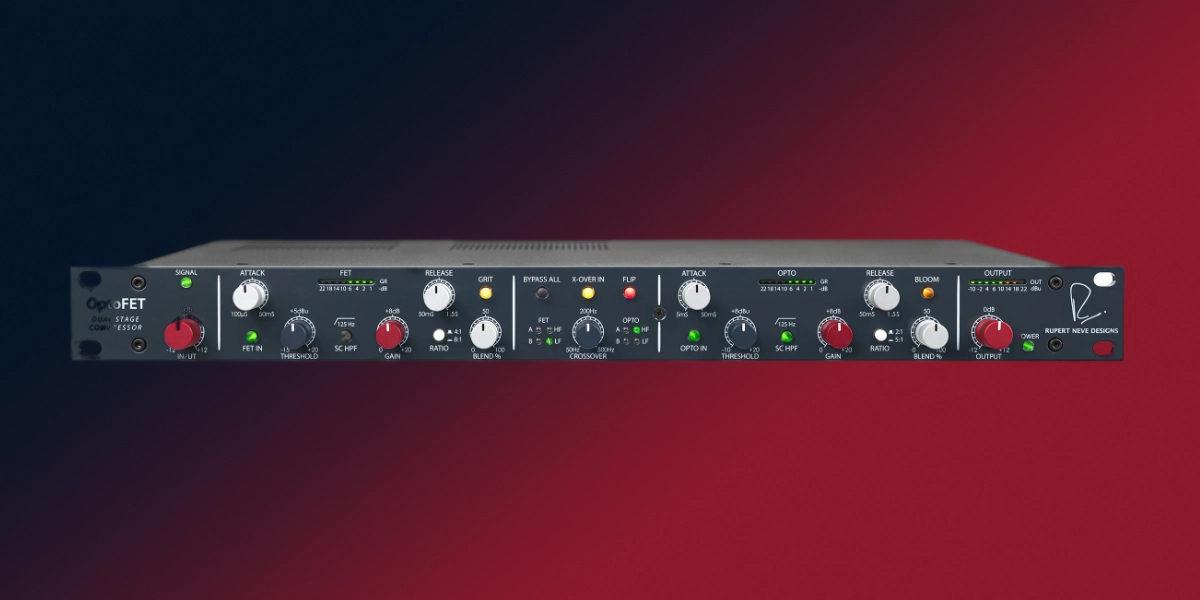Engage the OPTO IN button
Screen dimensions: 1200x600
click(x=694, y=336)
